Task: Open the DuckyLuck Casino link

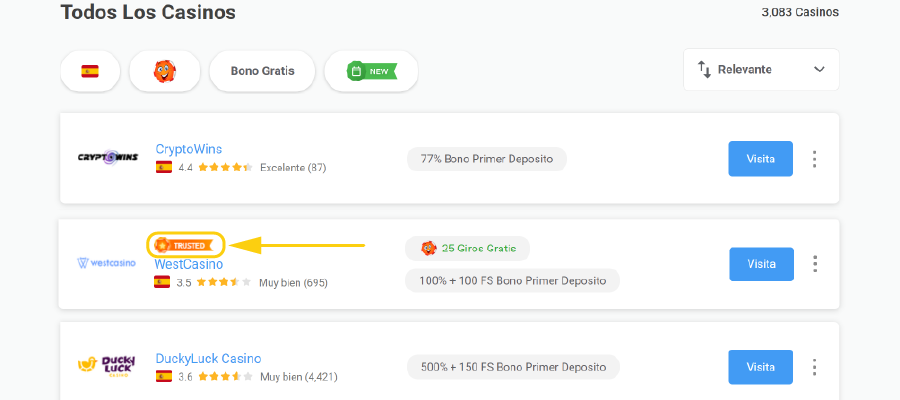Action: [x=208, y=358]
